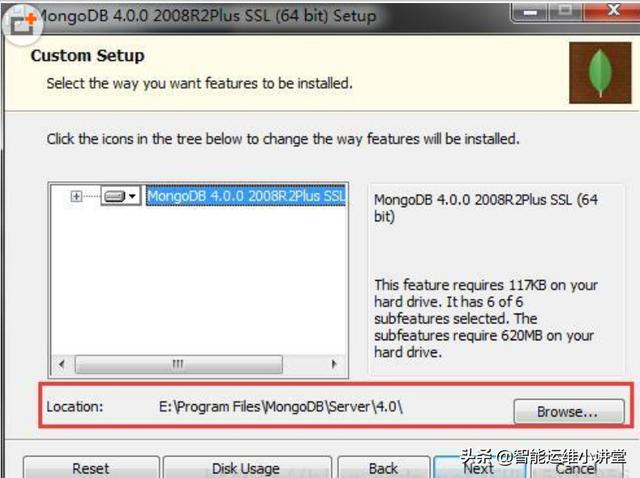This screenshot has height=478, width=640.
Task: Select the MongoDB 4.0.0 2008R2Plus SSL tree item
Action: click(x=246, y=196)
